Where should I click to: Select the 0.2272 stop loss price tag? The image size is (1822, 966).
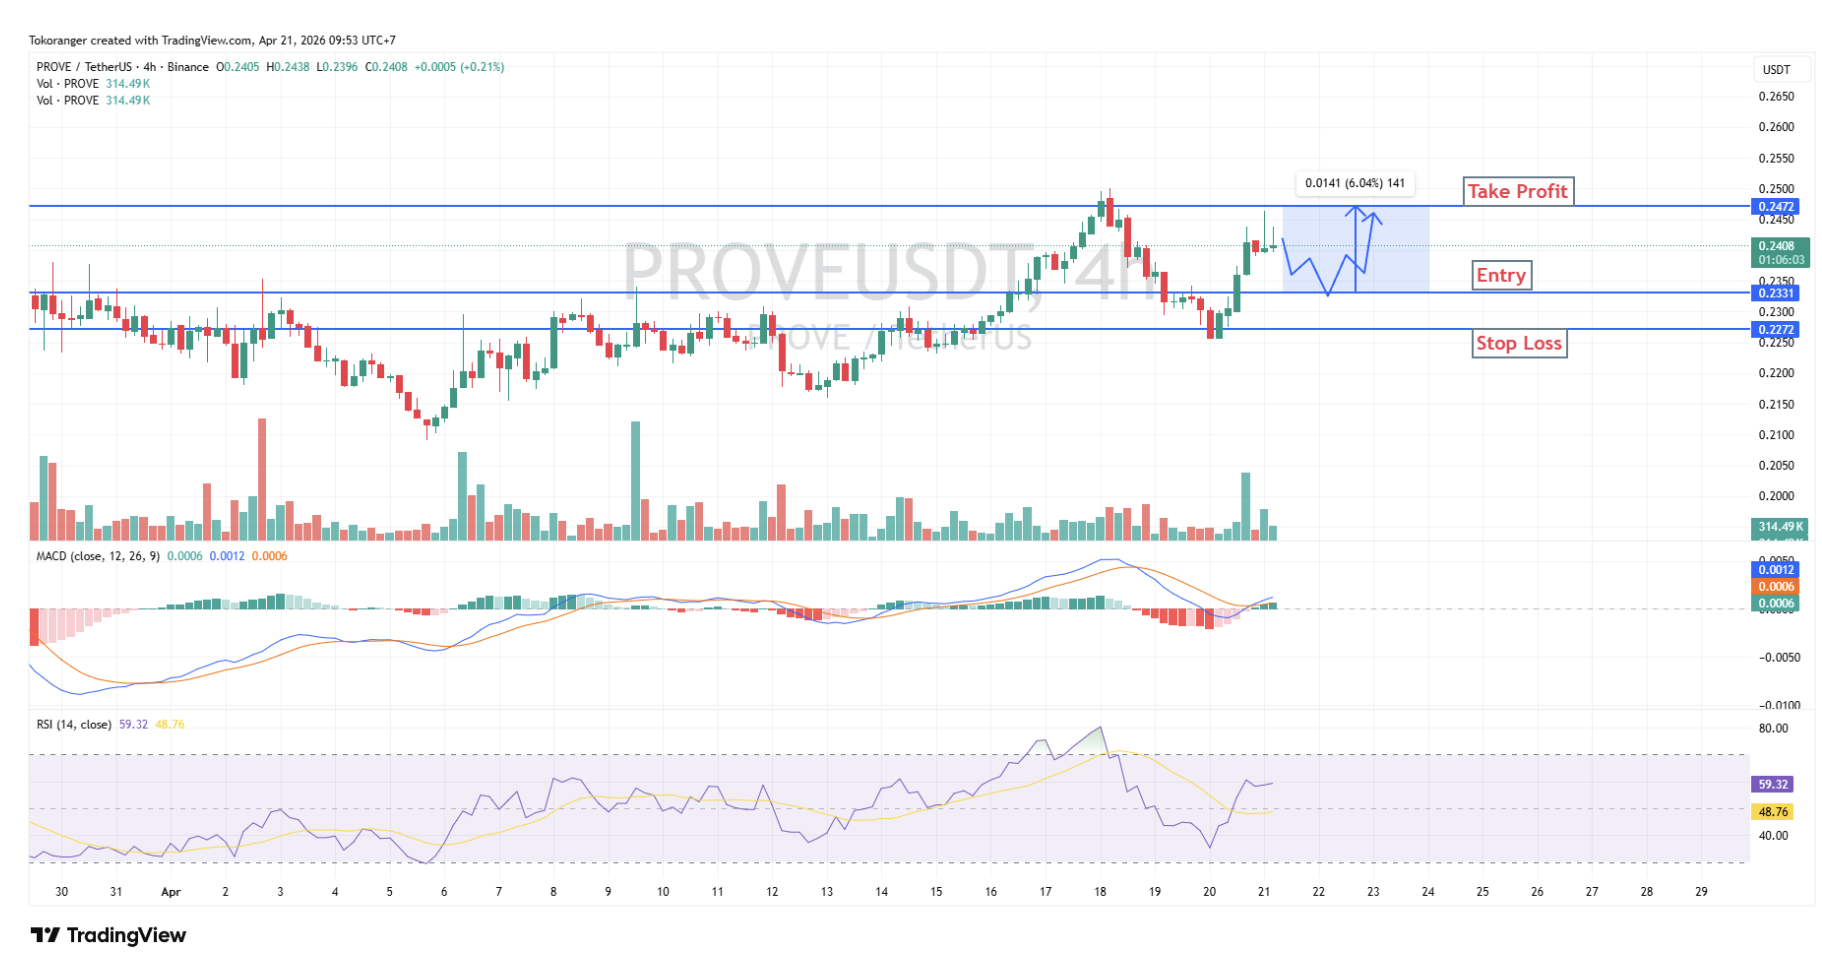[x=1777, y=329]
